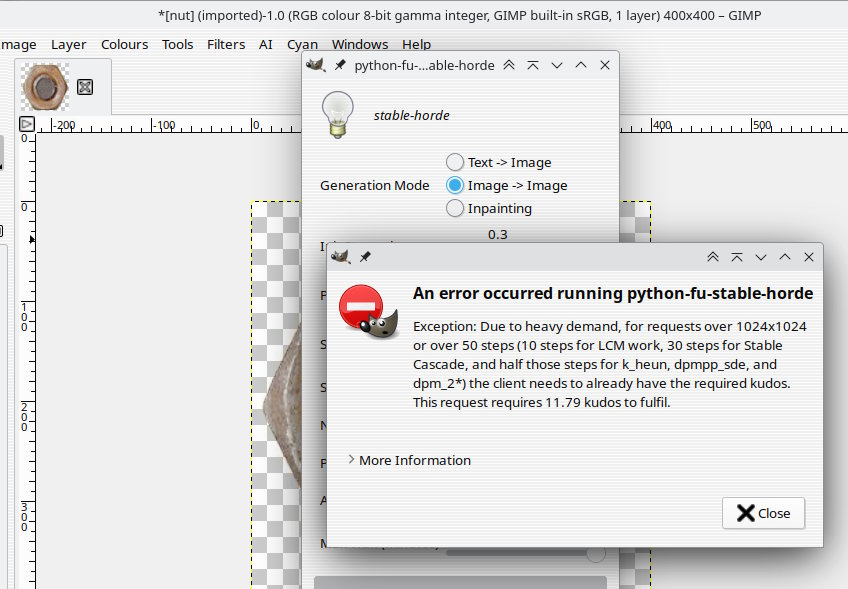Open the Colours menu
This screenshot has height=589, width=848.
[124, 44]
